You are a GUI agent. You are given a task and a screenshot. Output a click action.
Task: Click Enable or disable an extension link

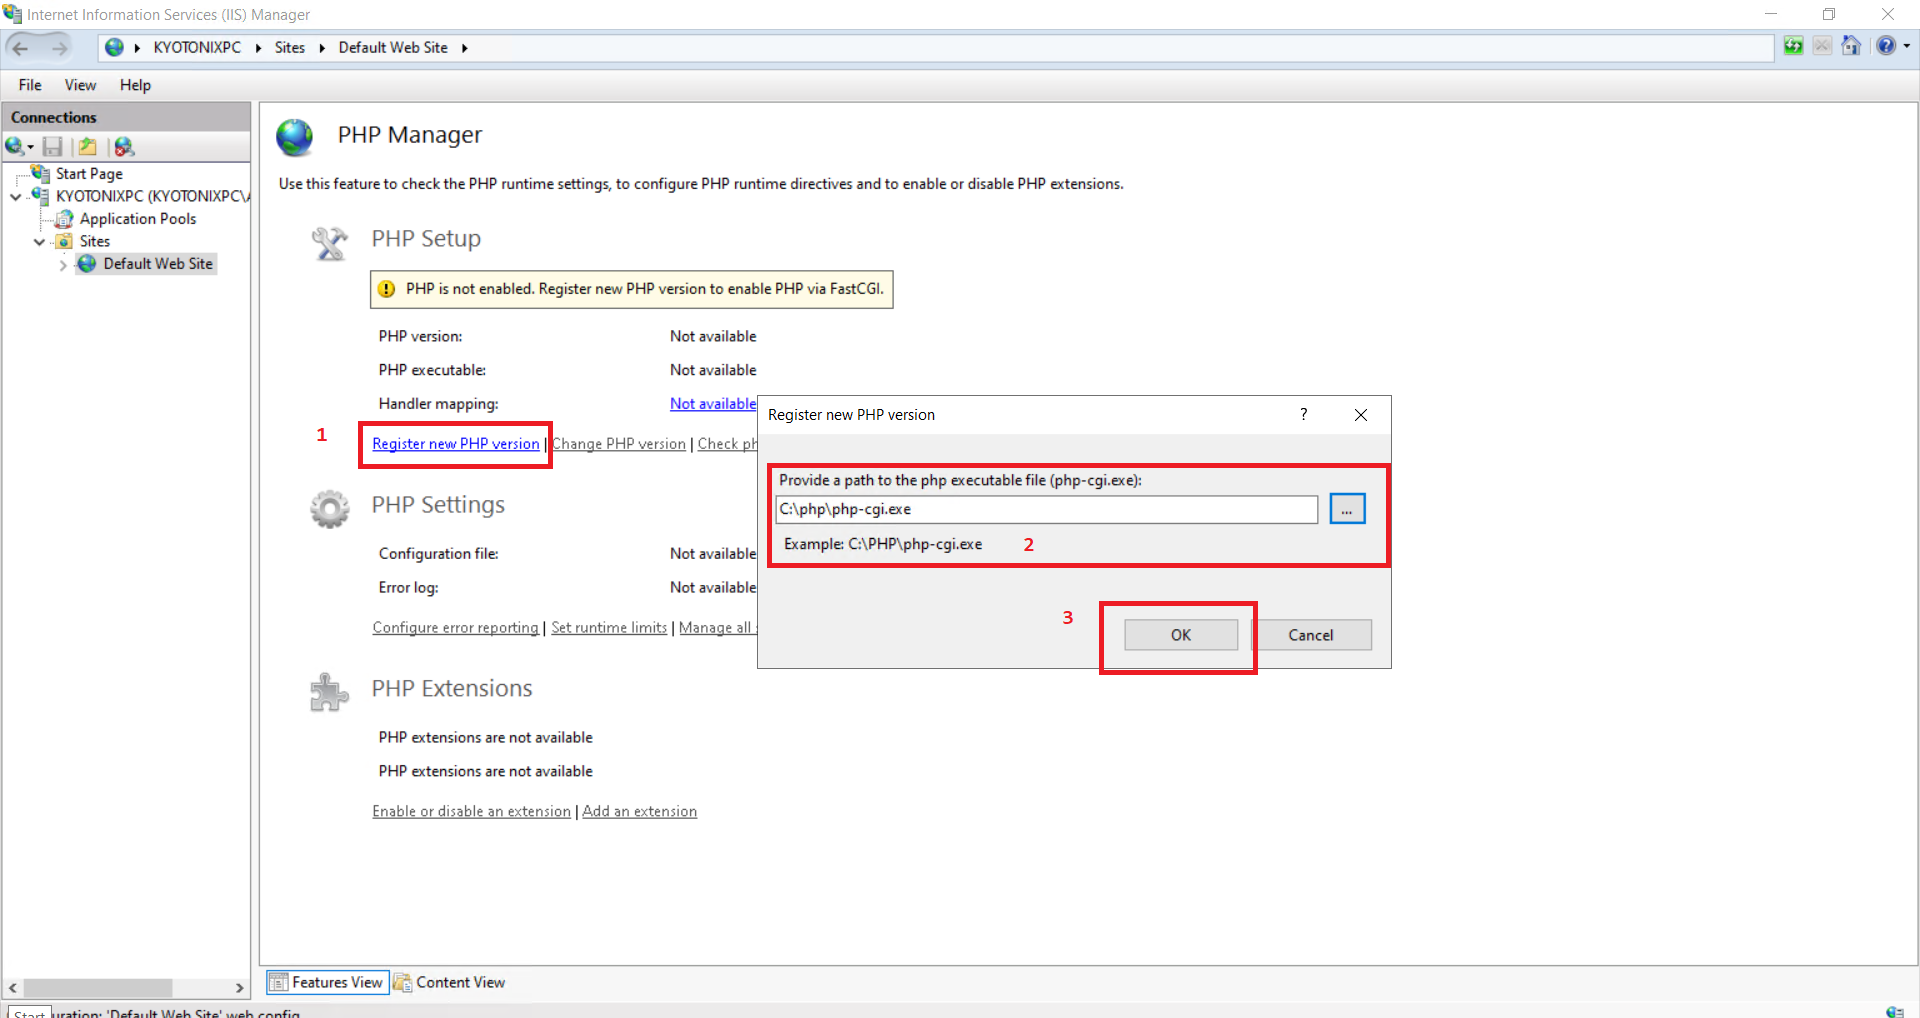click(471, 812)
